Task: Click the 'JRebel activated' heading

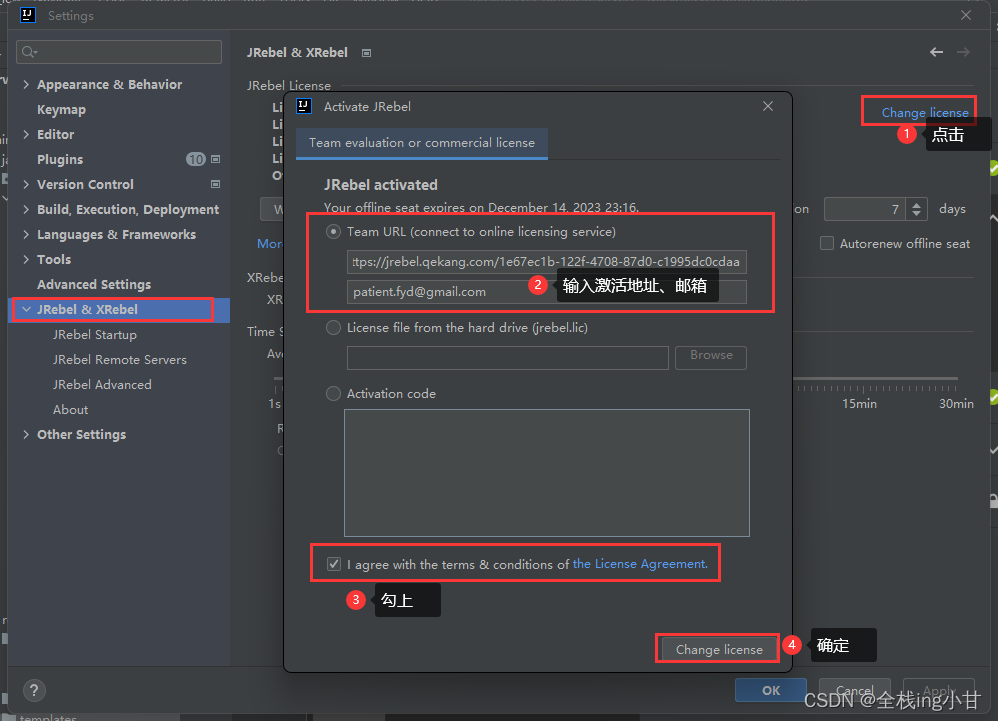Action: point(381,185)
